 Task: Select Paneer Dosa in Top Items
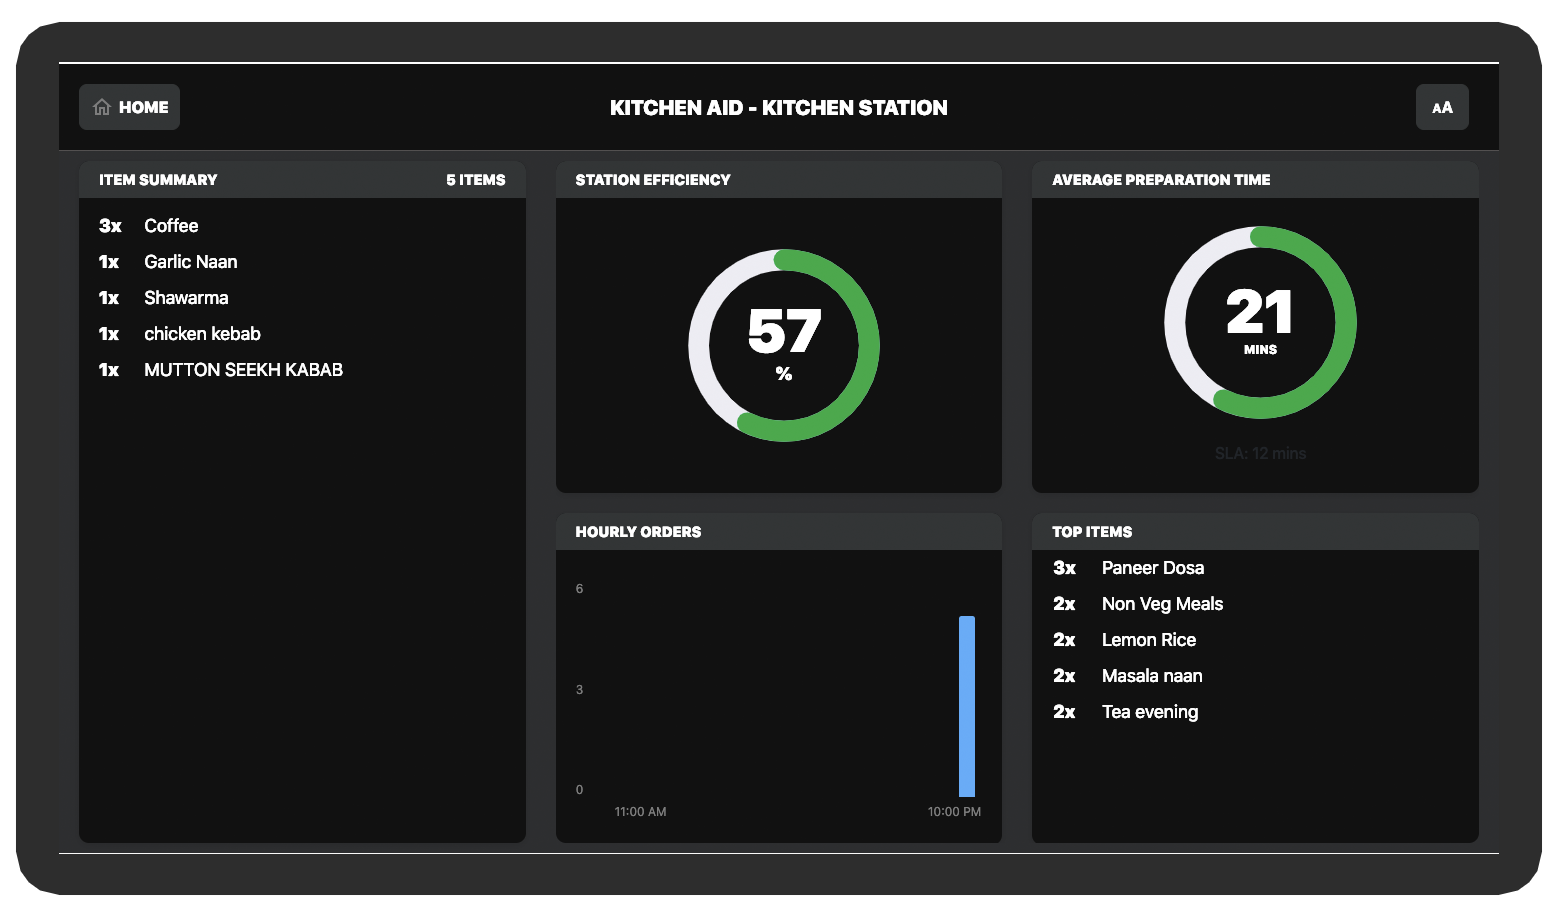tap(1152, 568)
